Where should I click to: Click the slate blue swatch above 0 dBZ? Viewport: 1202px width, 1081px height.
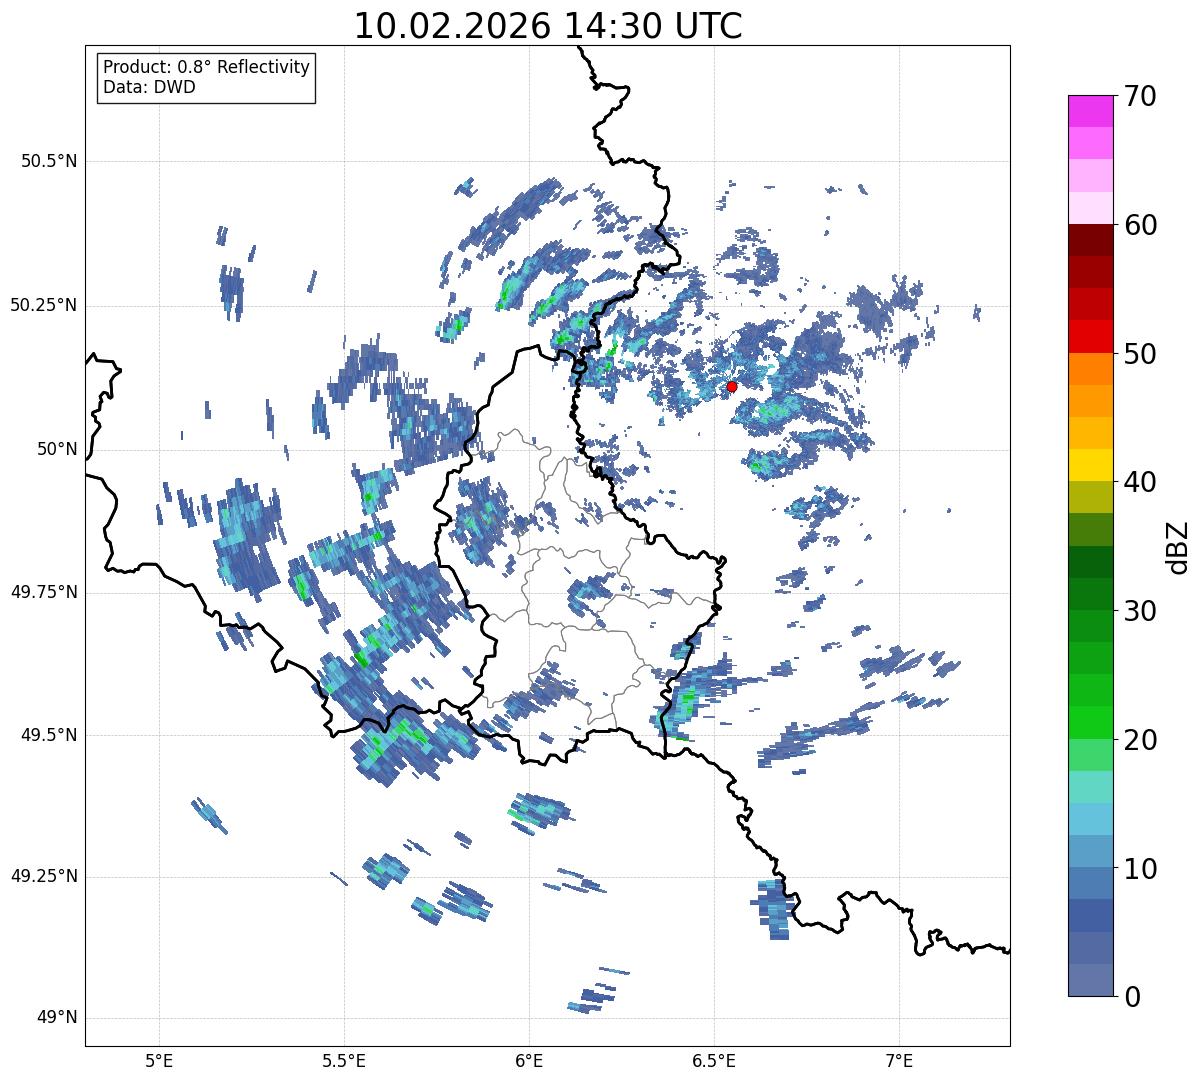(x=1090, y=980)
